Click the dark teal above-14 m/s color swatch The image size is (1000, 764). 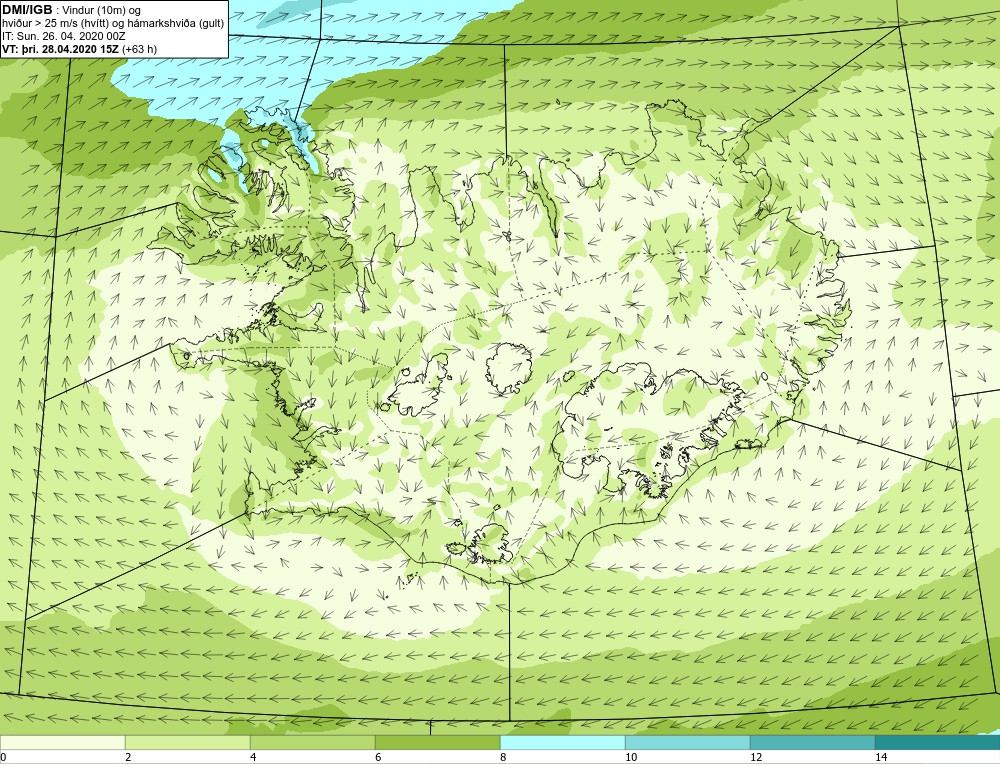click(938, 743)
